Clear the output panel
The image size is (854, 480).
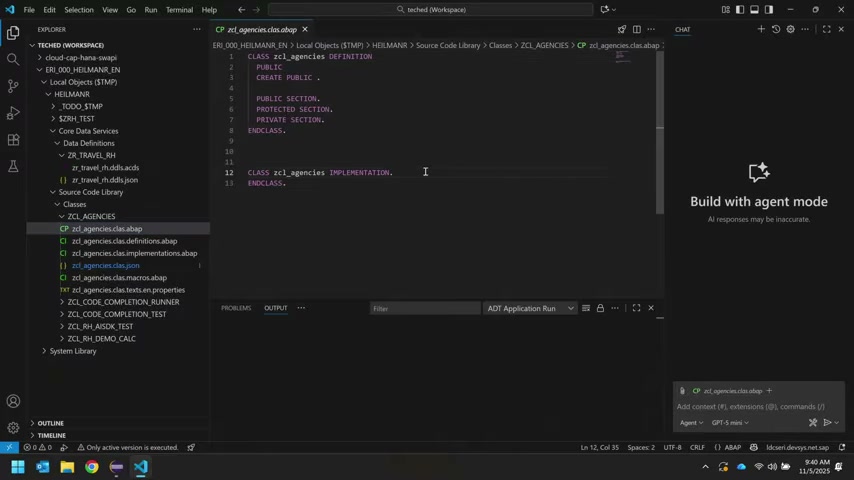[x=585, y=308]
